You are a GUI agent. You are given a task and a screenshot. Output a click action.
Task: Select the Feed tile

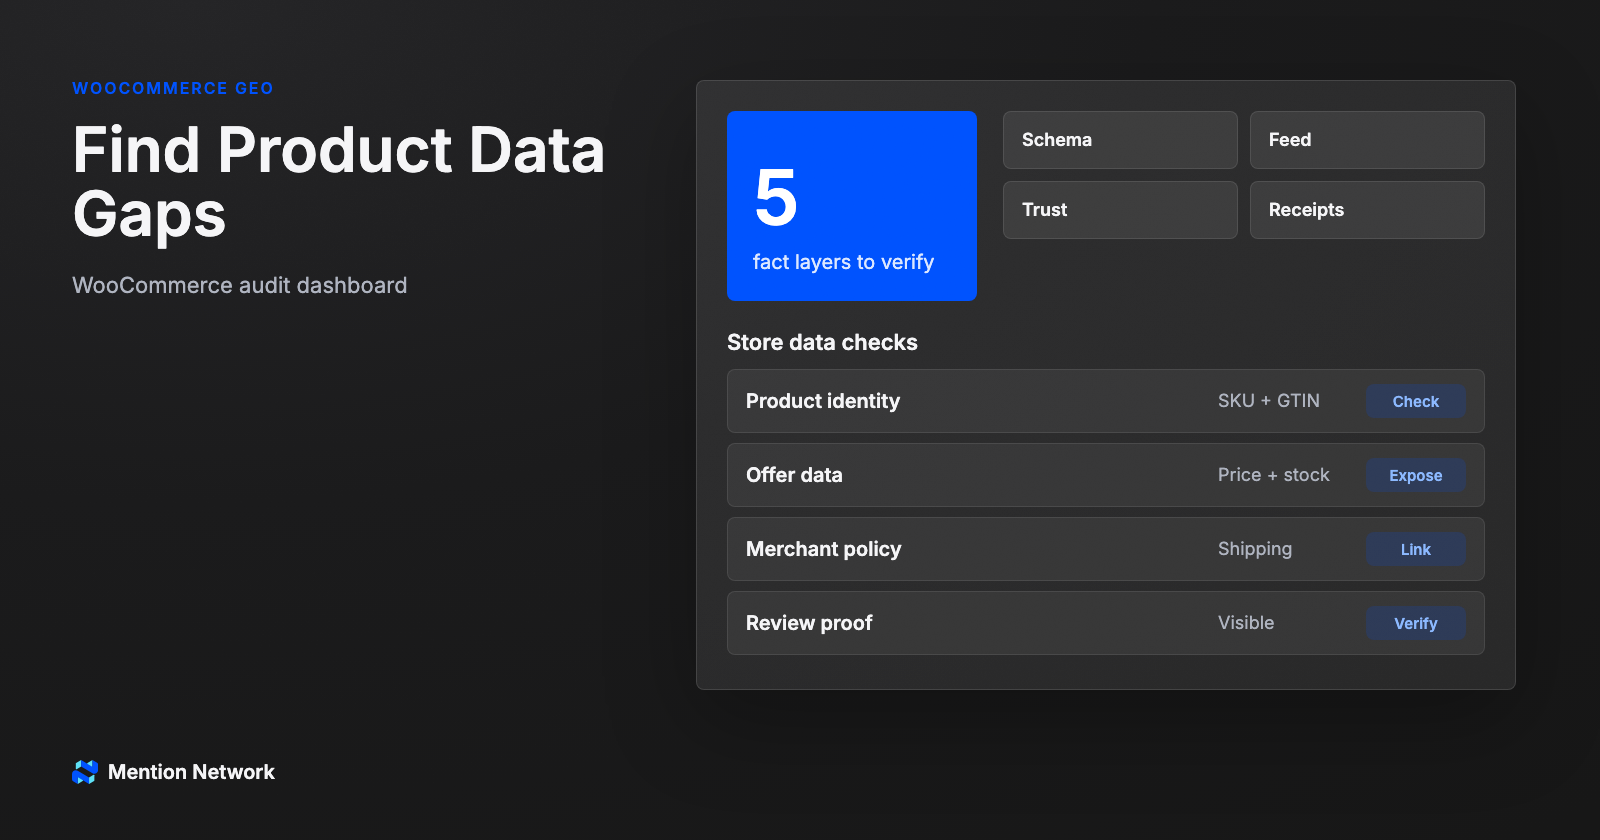(1367, 140)
